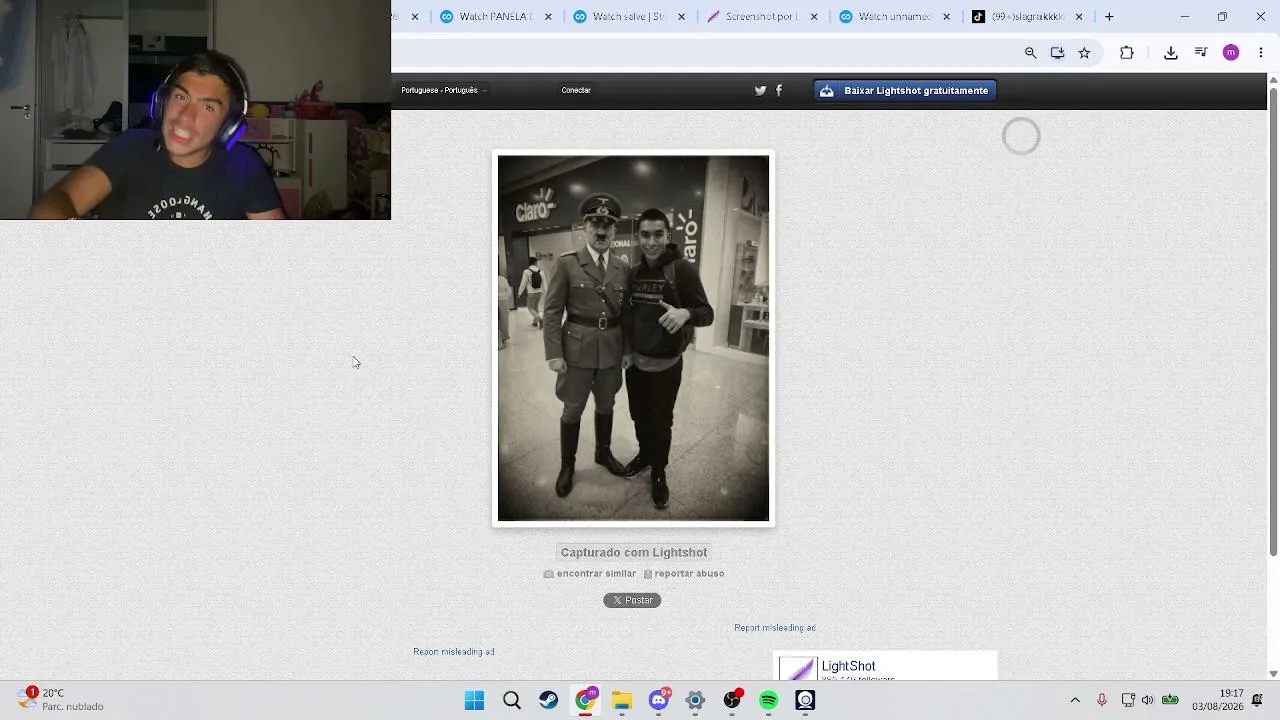Image resolution: width=1280 pixels, height=720 pixels.
Task: Click the reportar abuso link
Action: pos(684,574)
